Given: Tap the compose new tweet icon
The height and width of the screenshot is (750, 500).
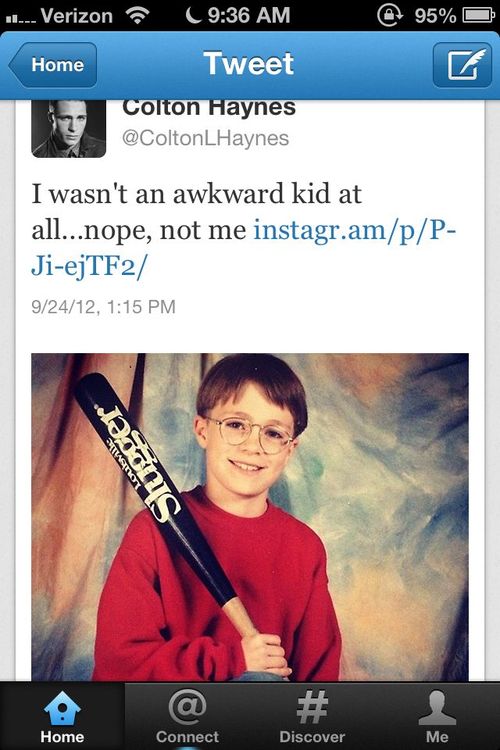Looking at the screenshot, I should [x=462, y=65].
